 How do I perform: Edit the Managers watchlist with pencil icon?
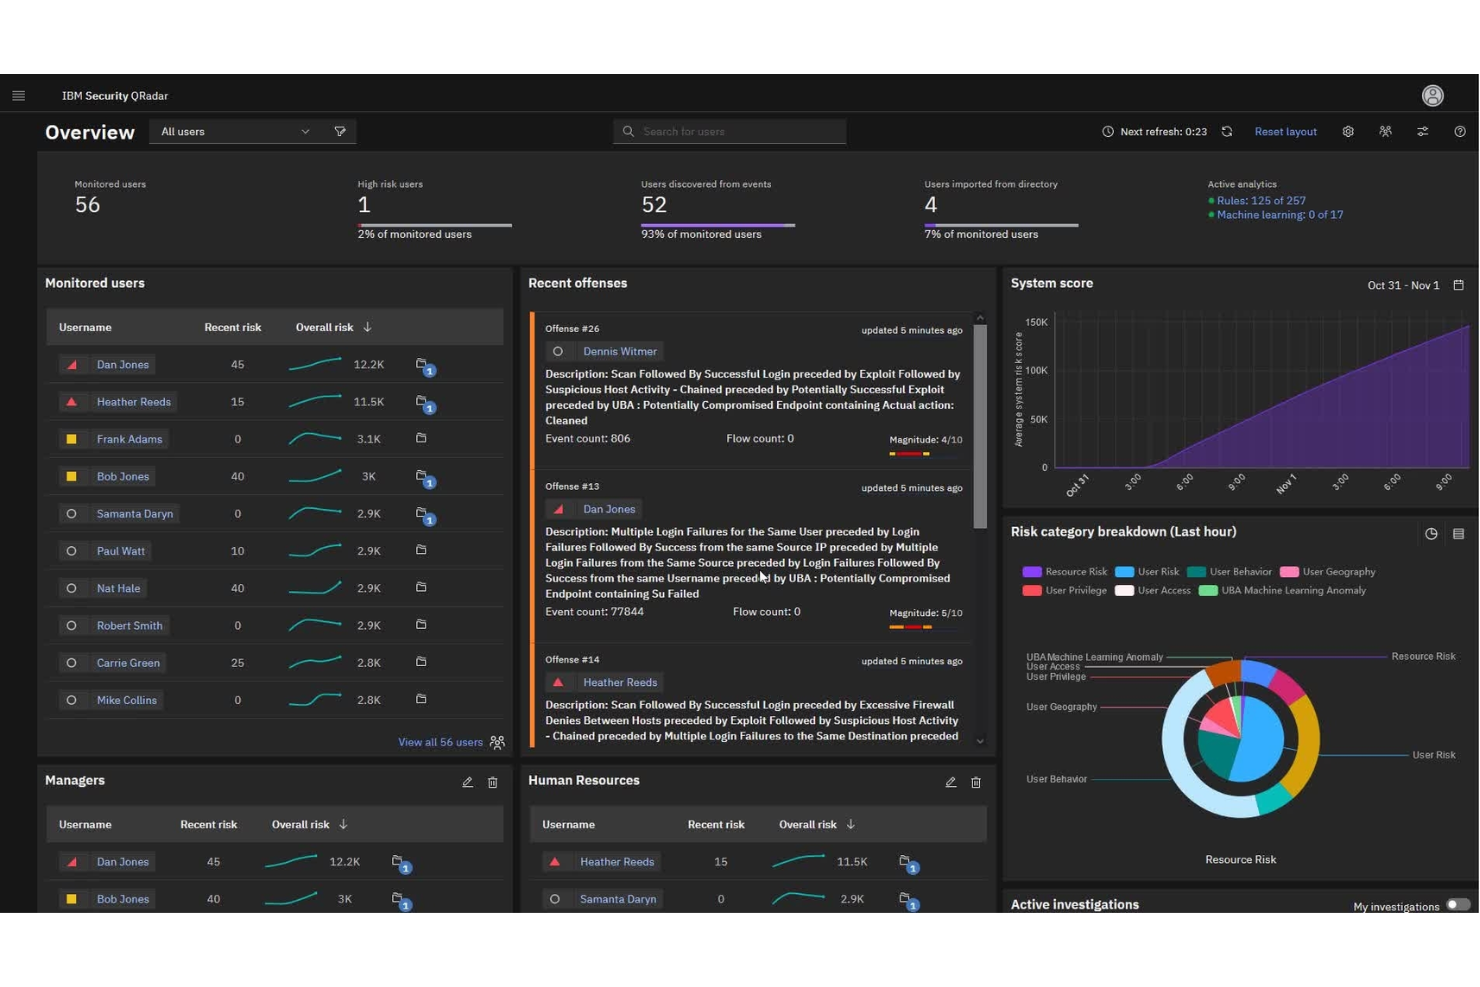click(x=467, y=782)
